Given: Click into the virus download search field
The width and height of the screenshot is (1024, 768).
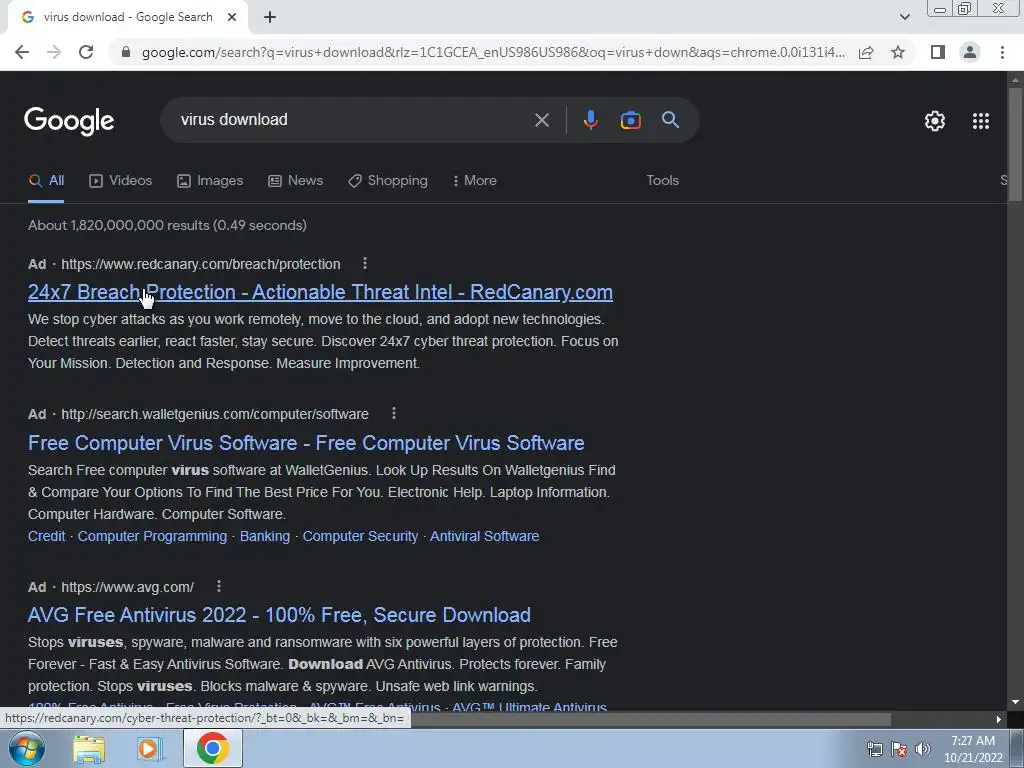Looking at the screenshot, I should (353, 120).
